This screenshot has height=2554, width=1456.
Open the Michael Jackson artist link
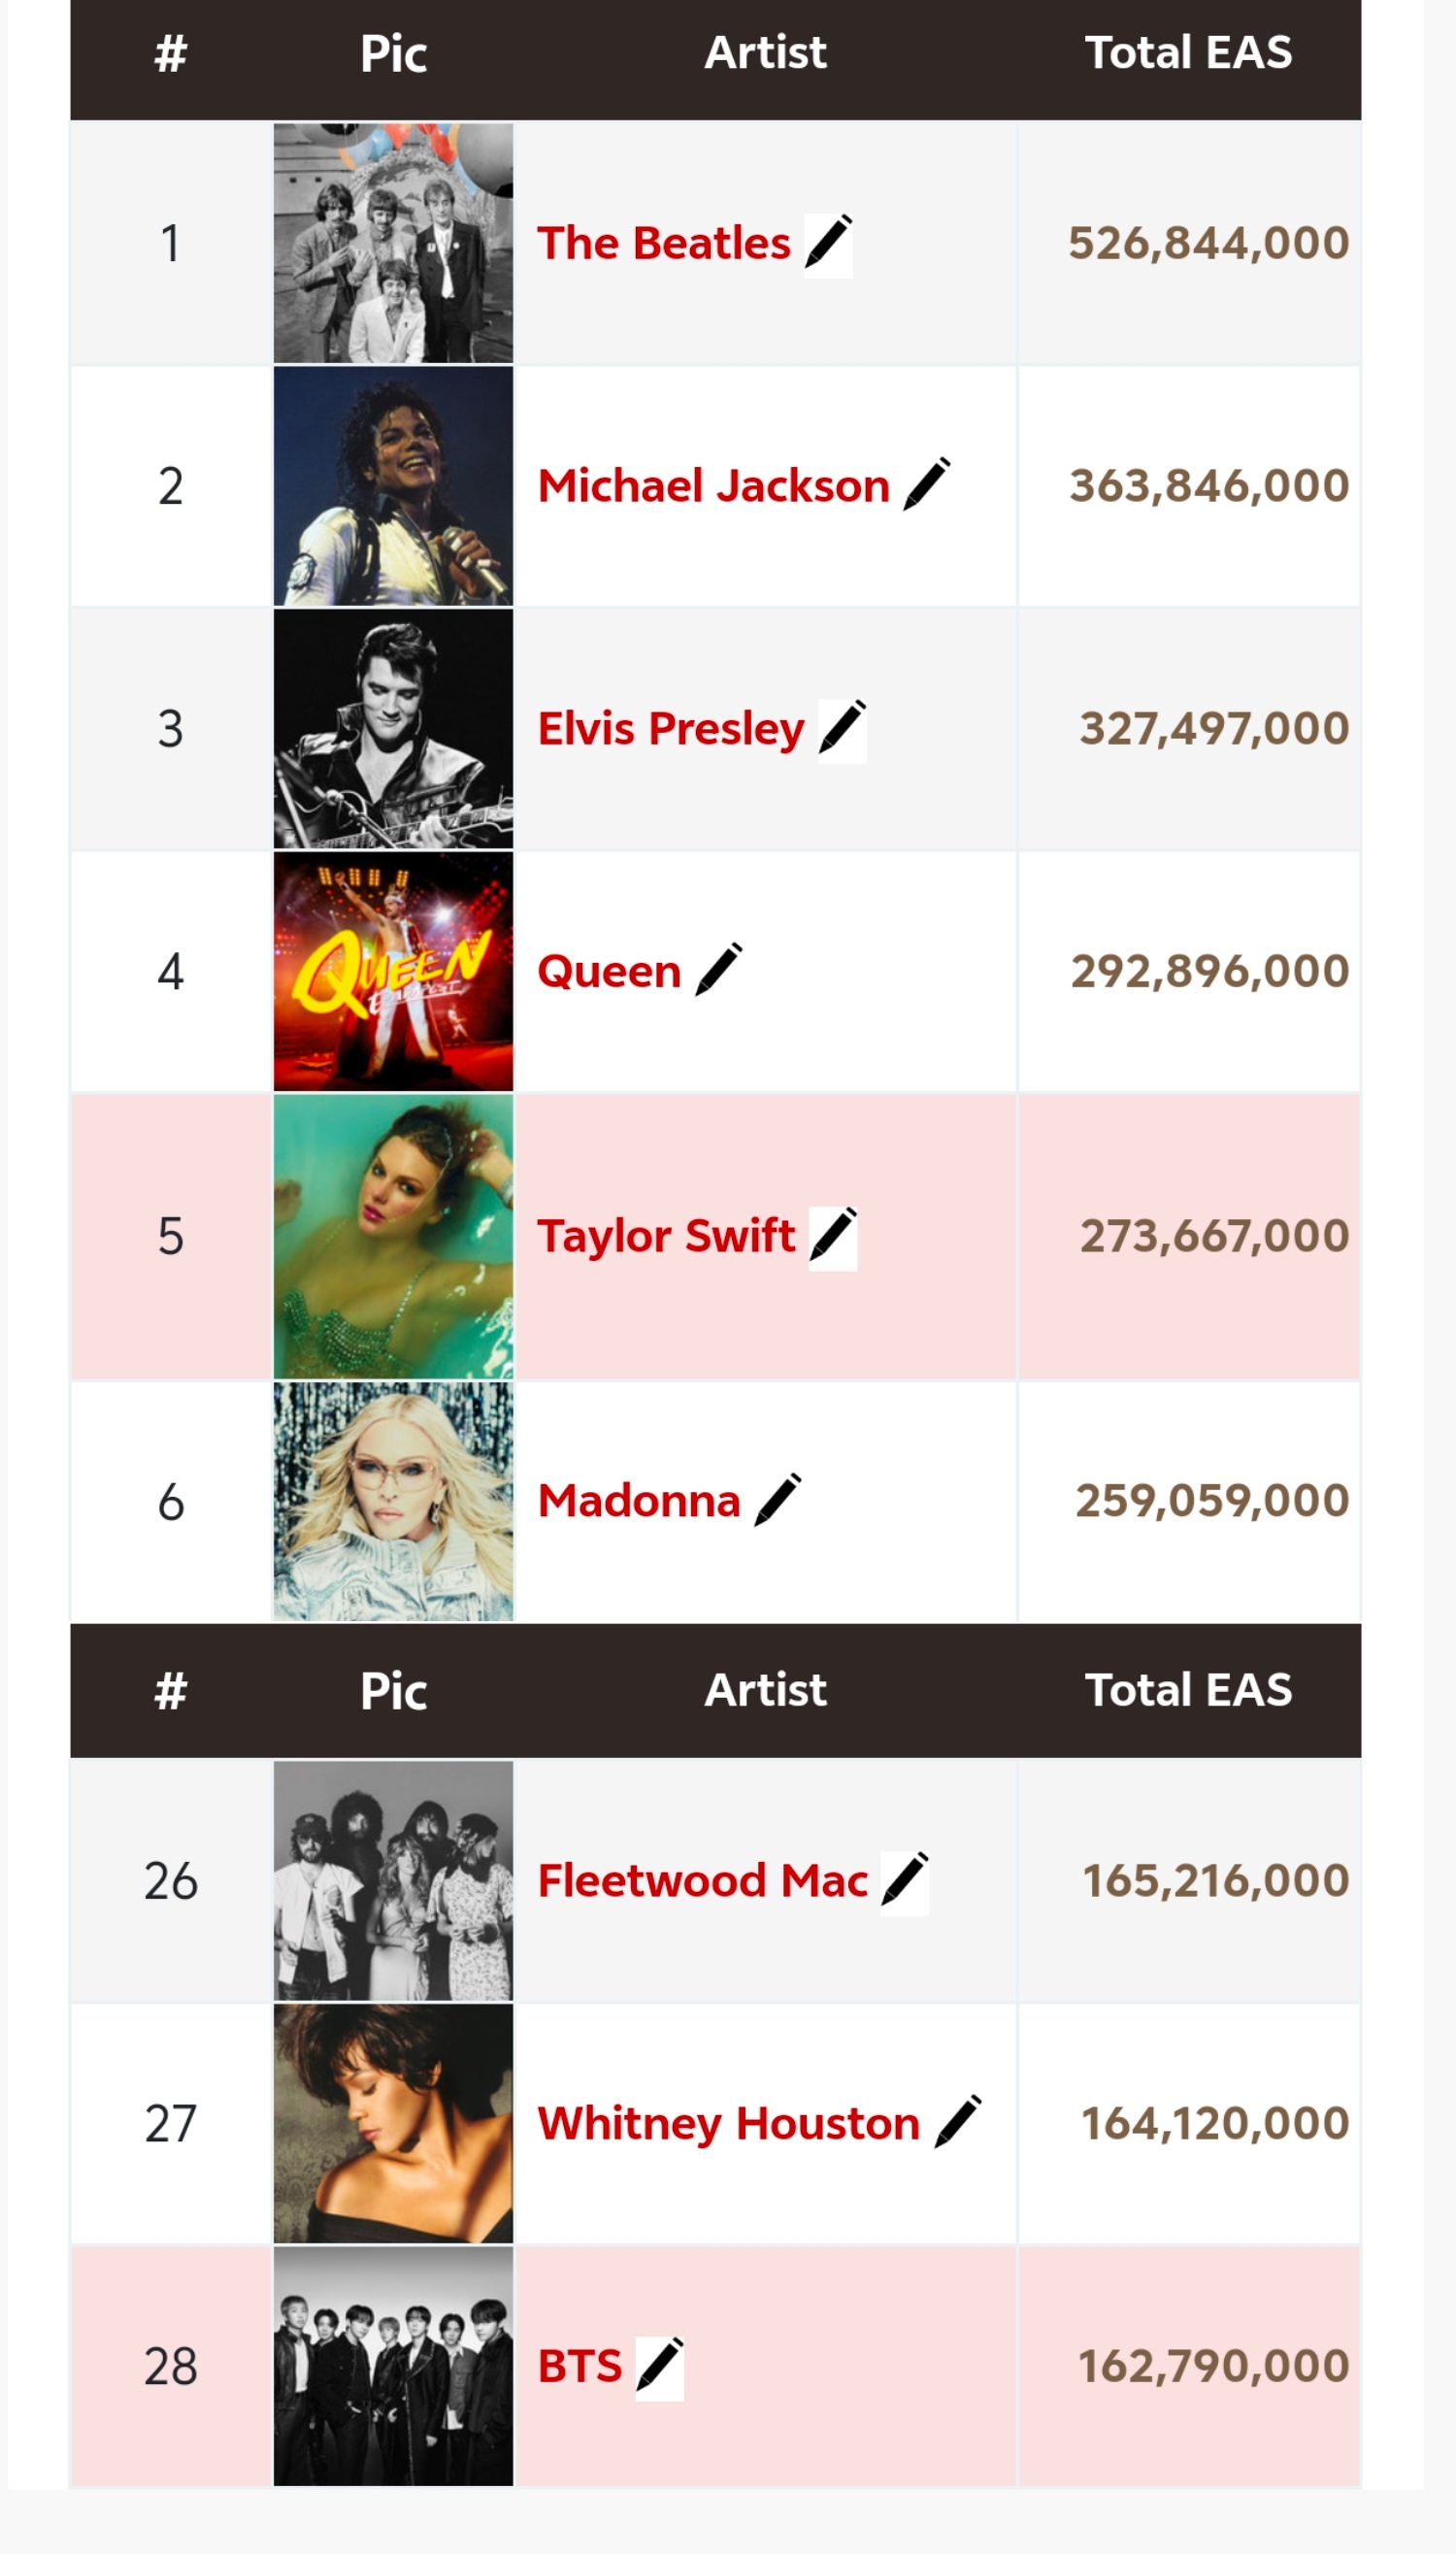point(714,485)
